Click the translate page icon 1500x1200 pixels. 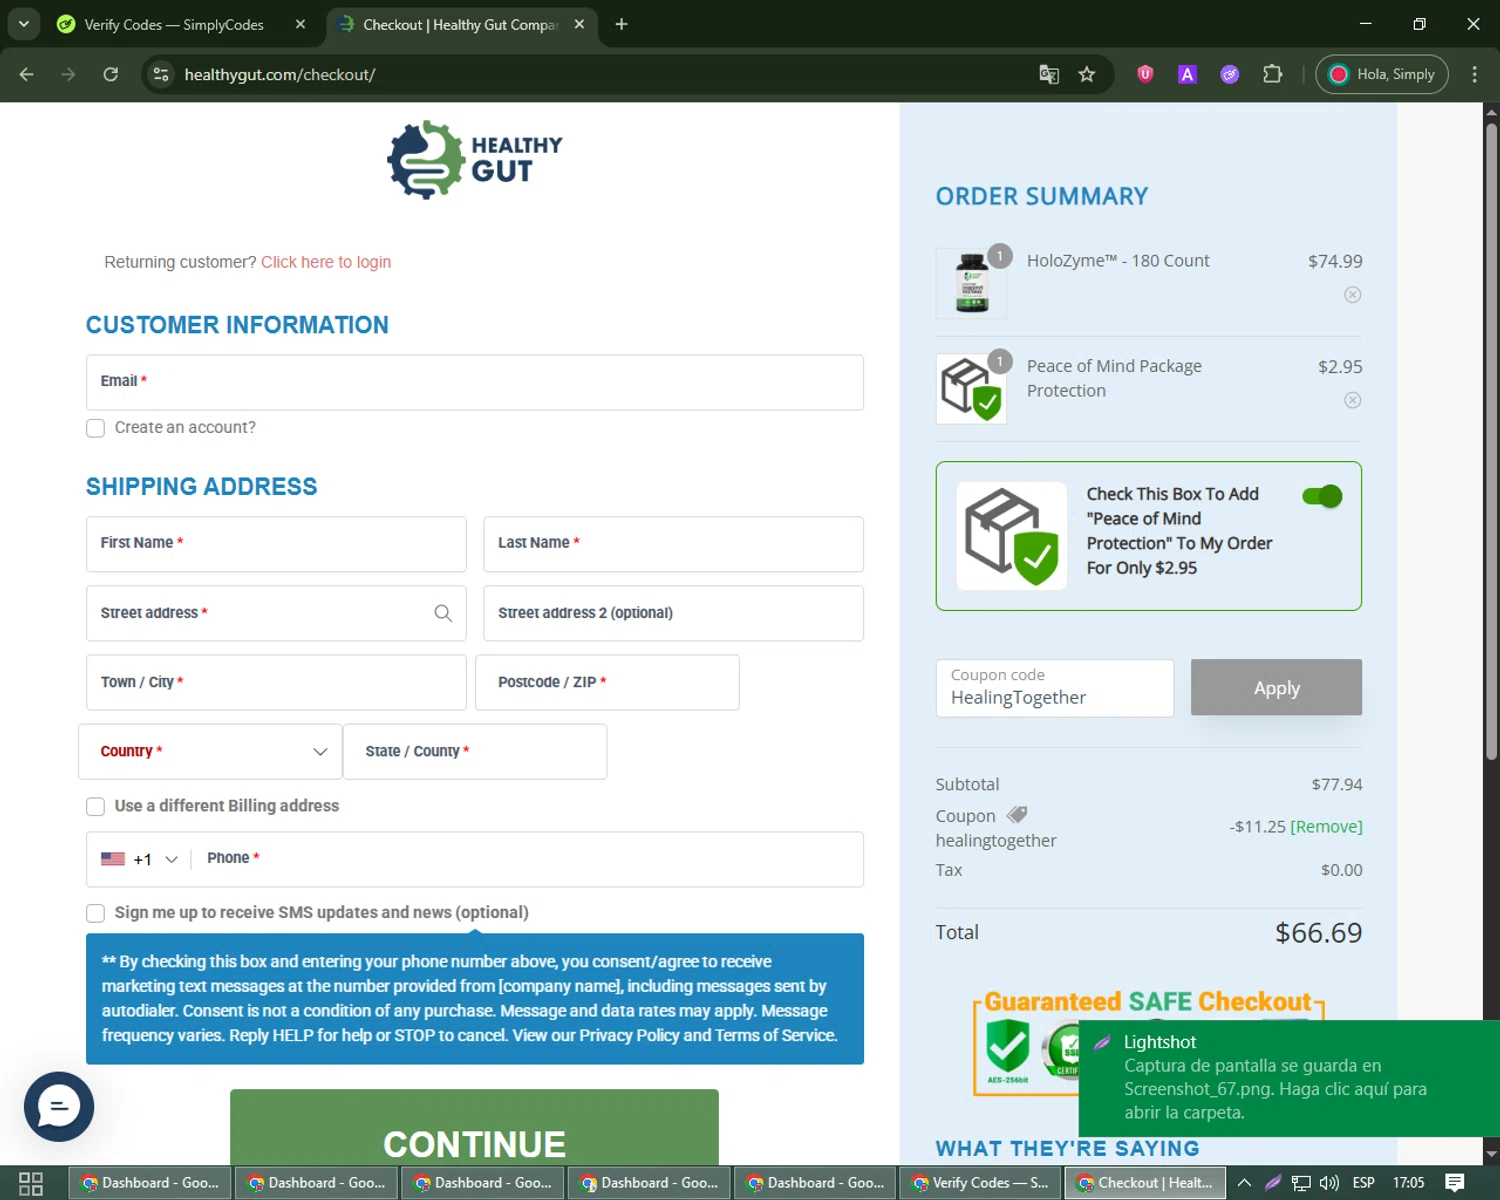[x=1049, y=74]
